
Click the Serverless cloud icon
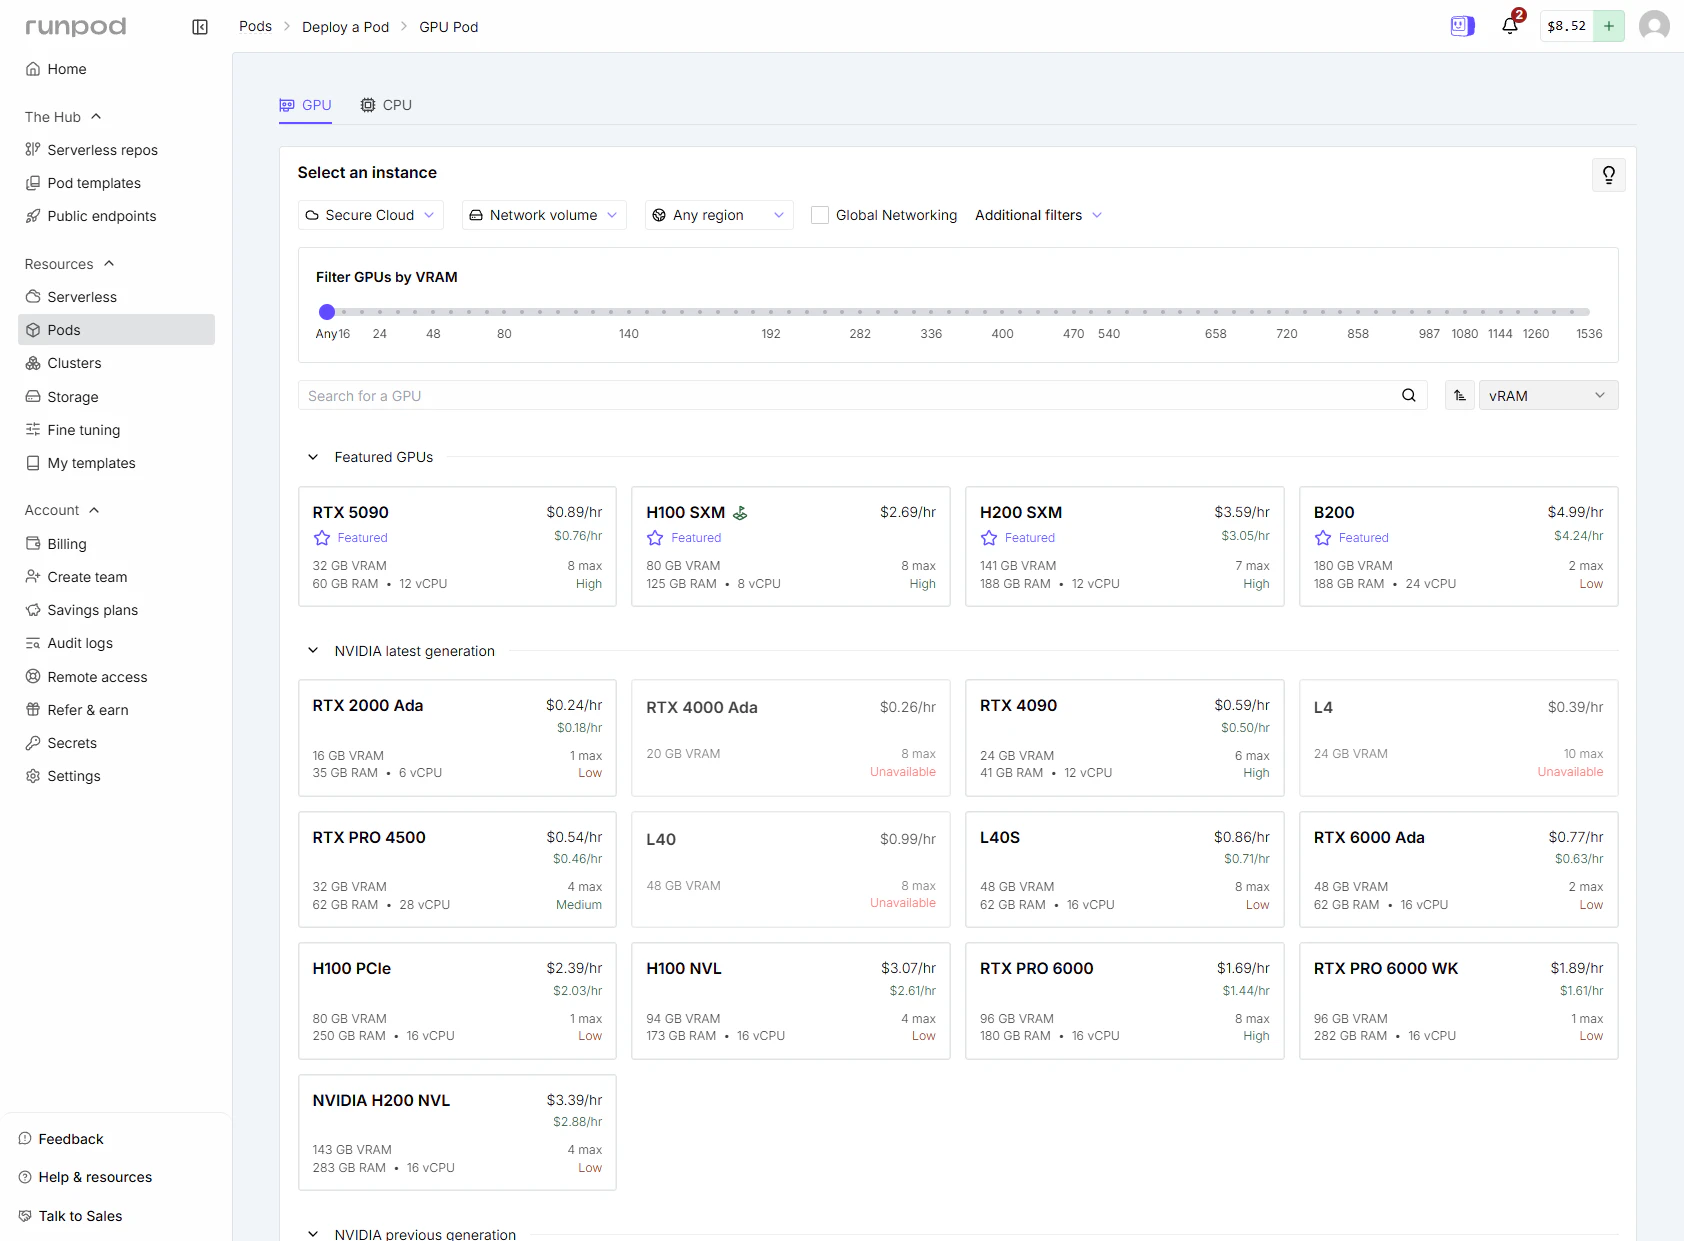pos(33,297)
